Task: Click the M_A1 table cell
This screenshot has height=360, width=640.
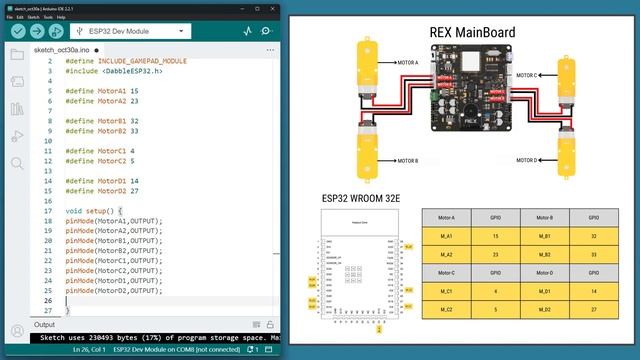Action: click(x=447, y=236)
